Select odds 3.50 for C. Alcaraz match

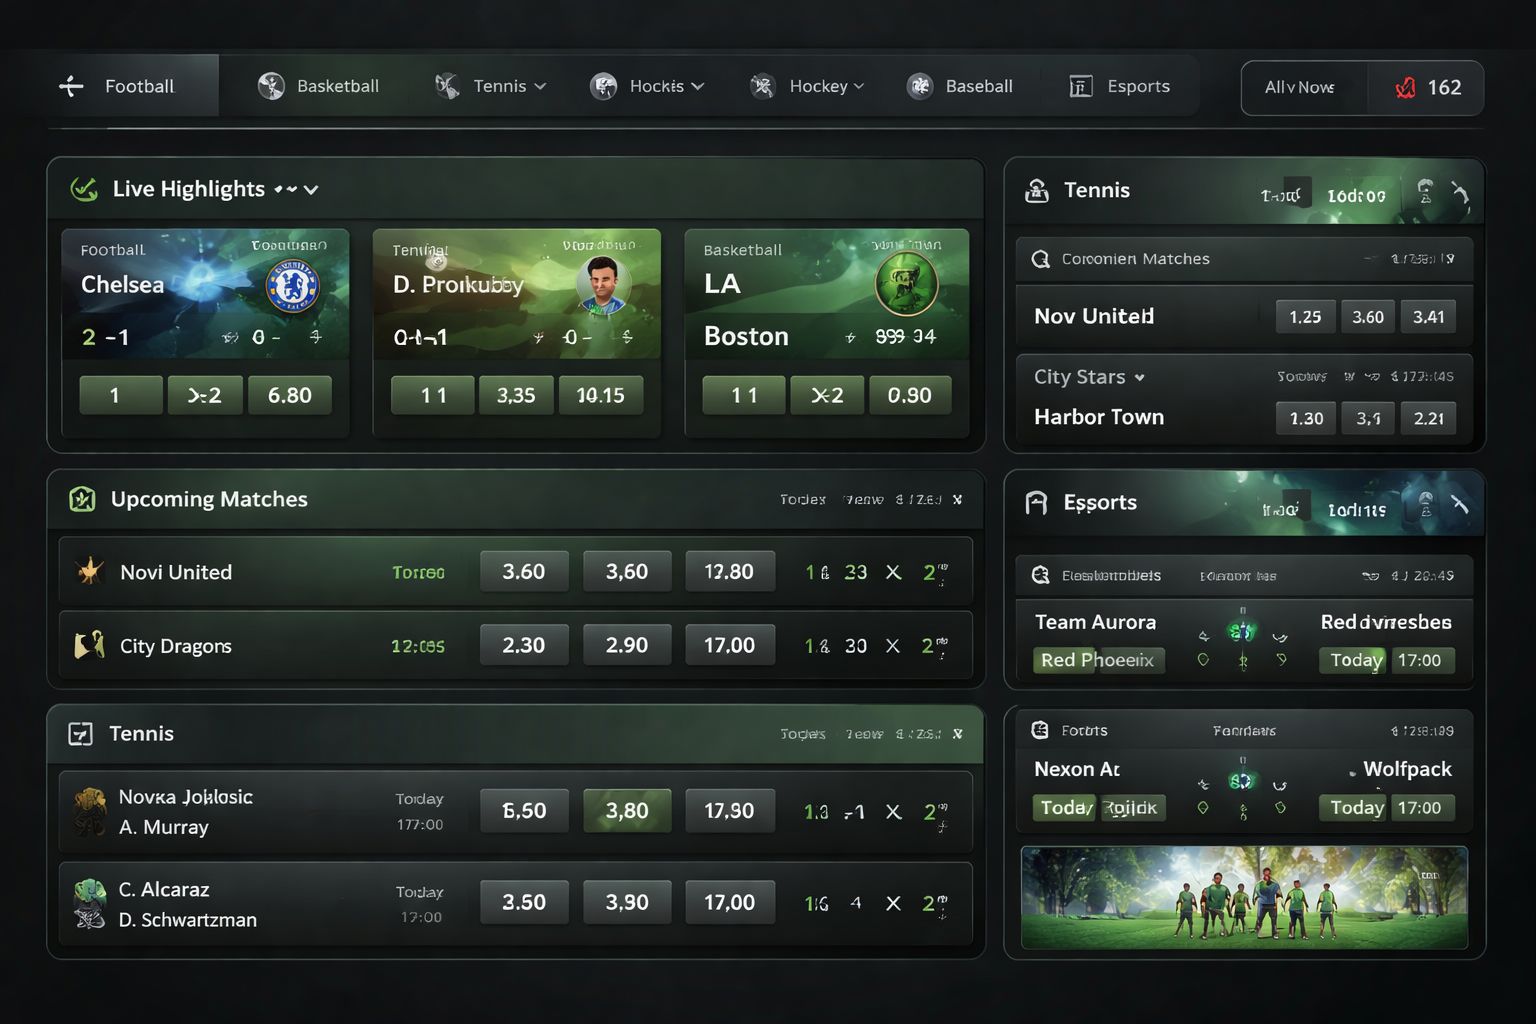[x=524, y=902]
